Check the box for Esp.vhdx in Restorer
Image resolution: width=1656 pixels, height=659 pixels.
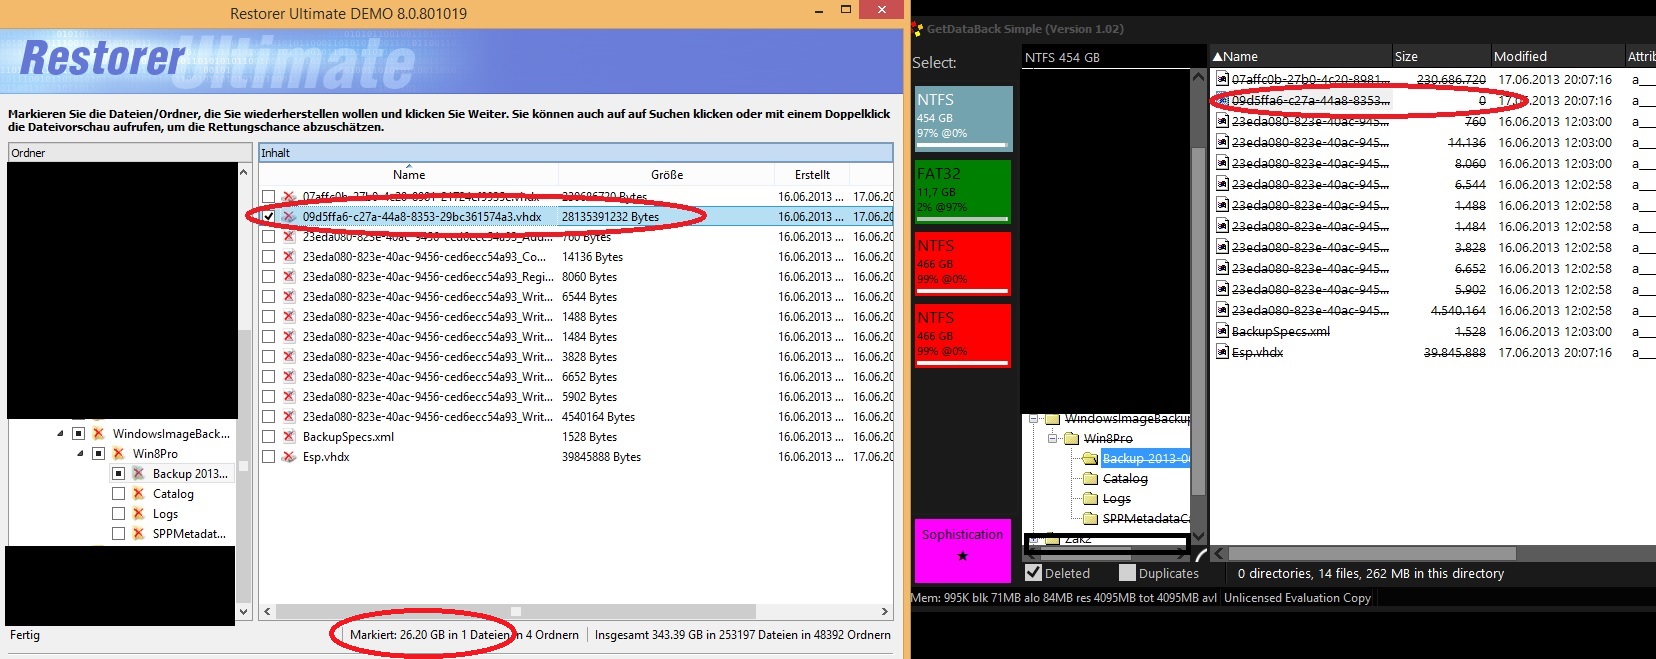coord(268,457)
